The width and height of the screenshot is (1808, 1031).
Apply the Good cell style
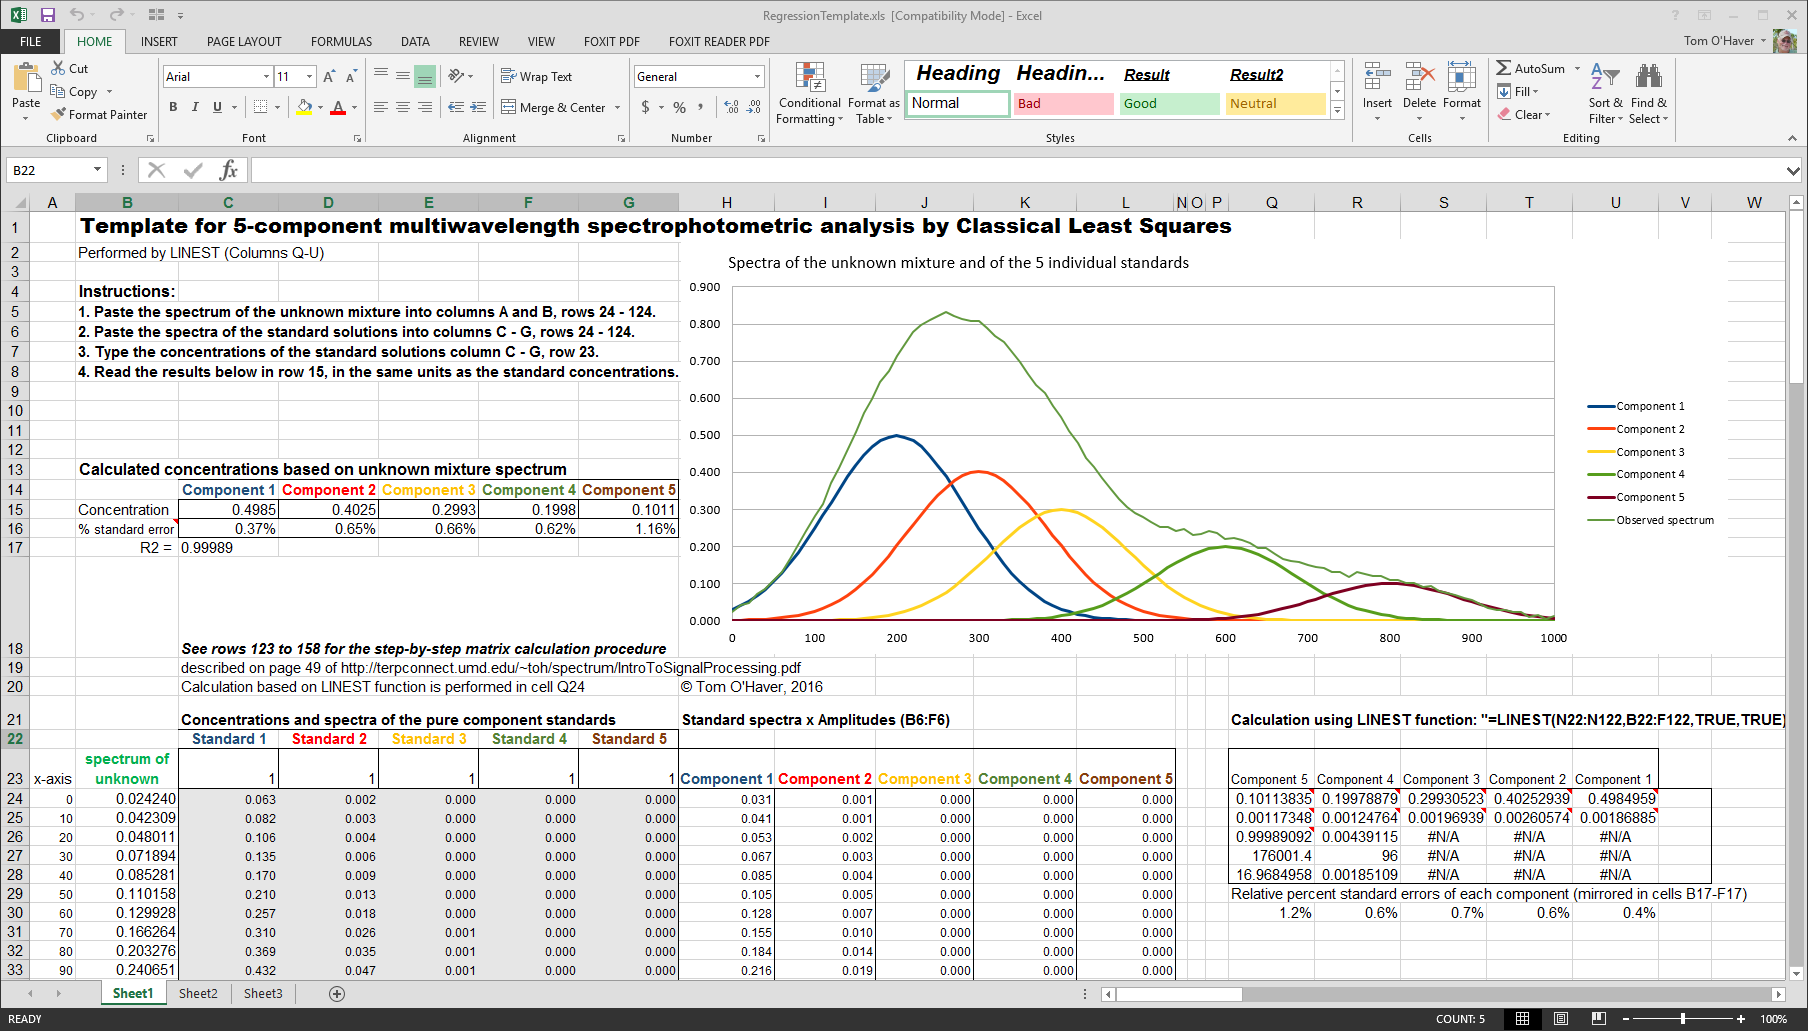click(x=1168, y=104)
